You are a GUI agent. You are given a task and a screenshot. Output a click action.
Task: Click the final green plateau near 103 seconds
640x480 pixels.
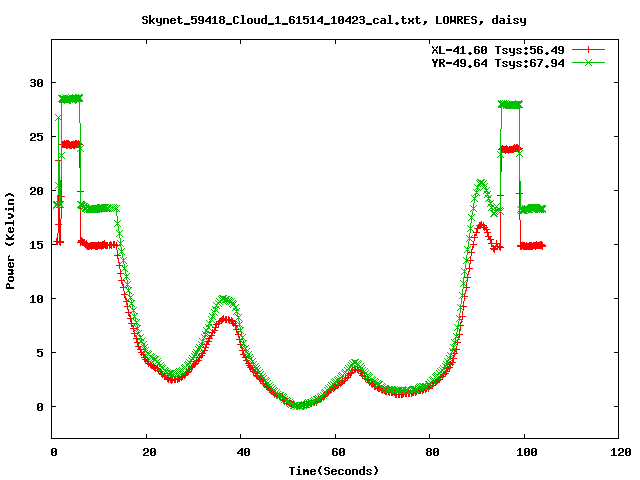[x=532, y=209]
